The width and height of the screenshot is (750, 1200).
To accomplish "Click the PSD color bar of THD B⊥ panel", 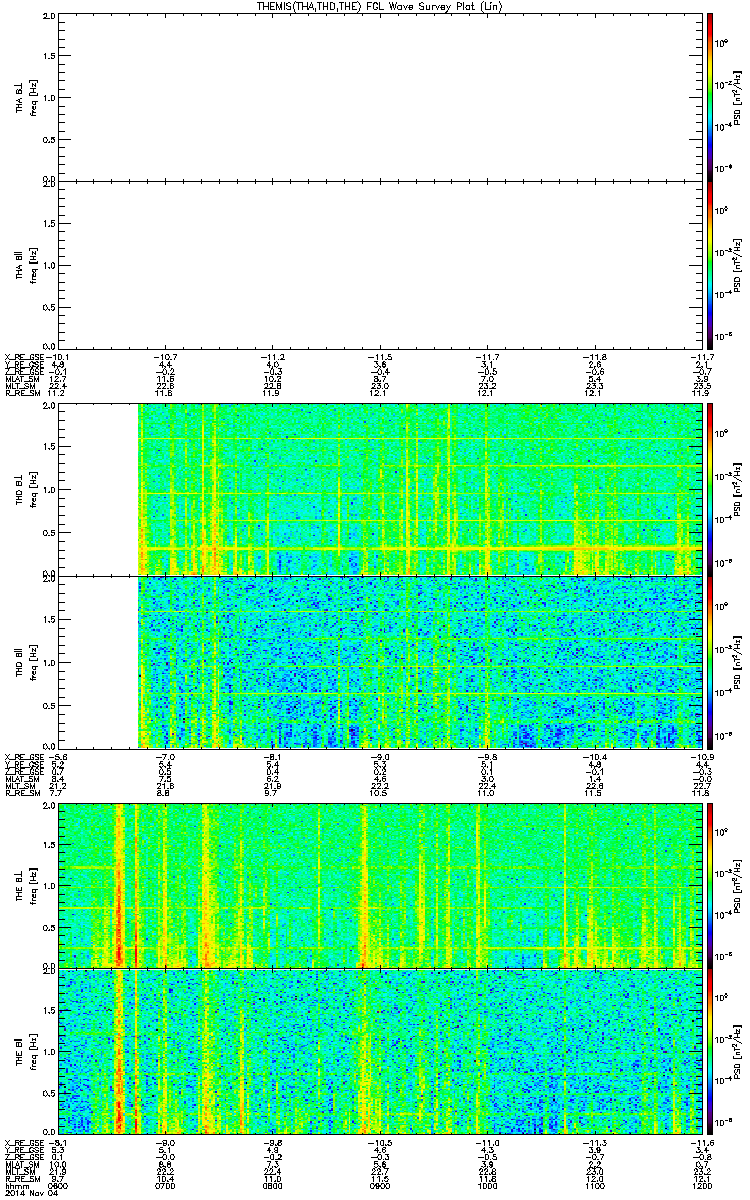I will coord(709,489).
